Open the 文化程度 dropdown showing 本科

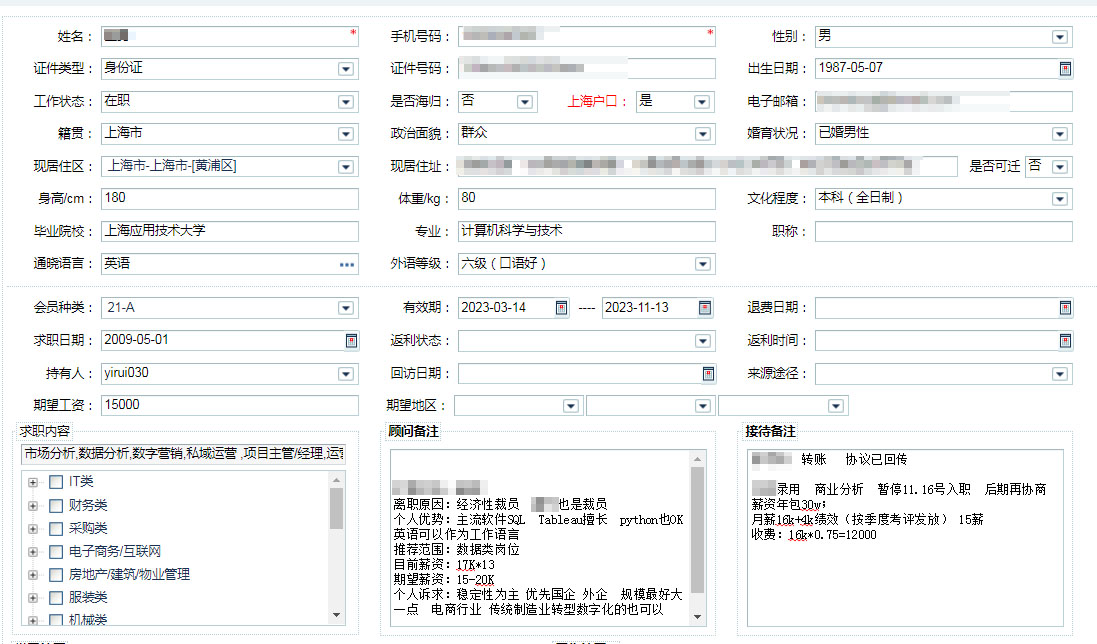[x=1060, y=199]
